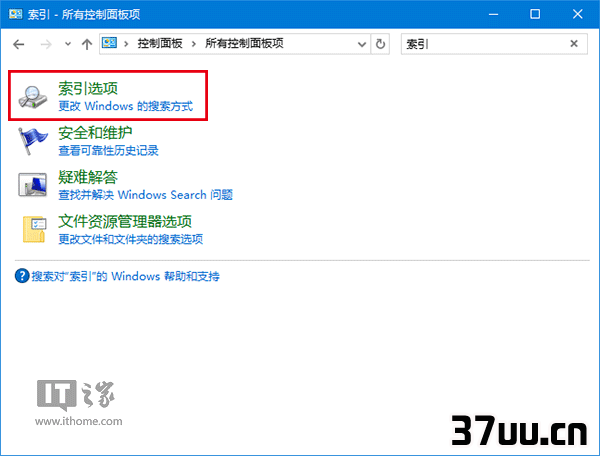Go back with the left arrow button
The image size is (600, 456).
18,44
